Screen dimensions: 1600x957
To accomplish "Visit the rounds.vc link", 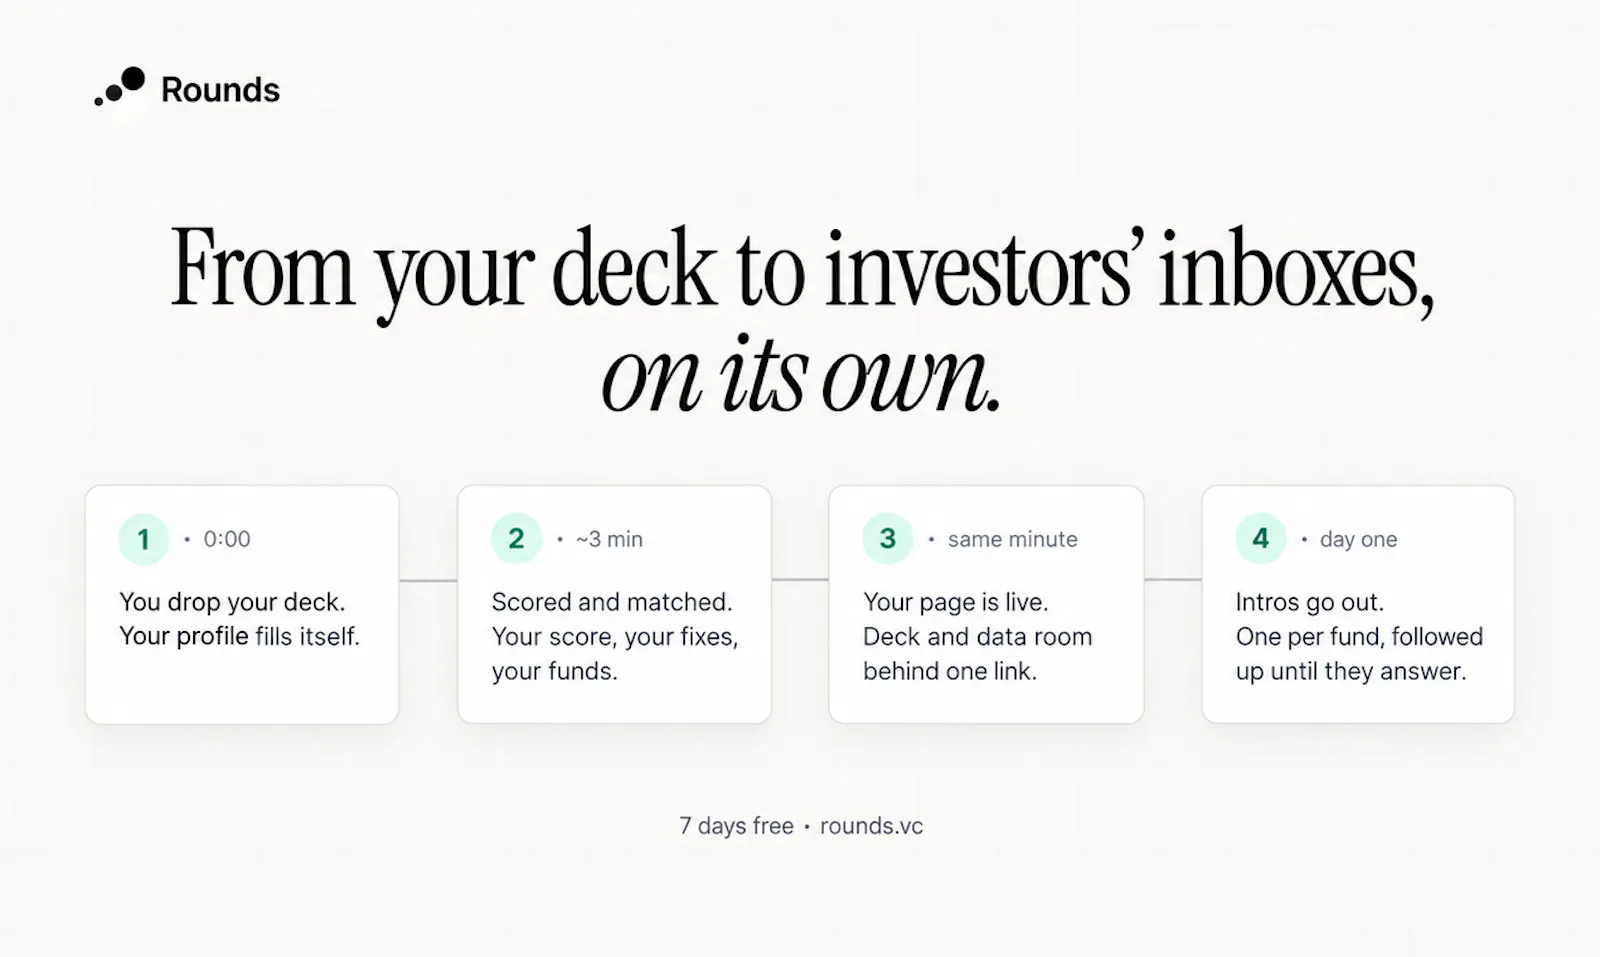I will tap(871, 826).
